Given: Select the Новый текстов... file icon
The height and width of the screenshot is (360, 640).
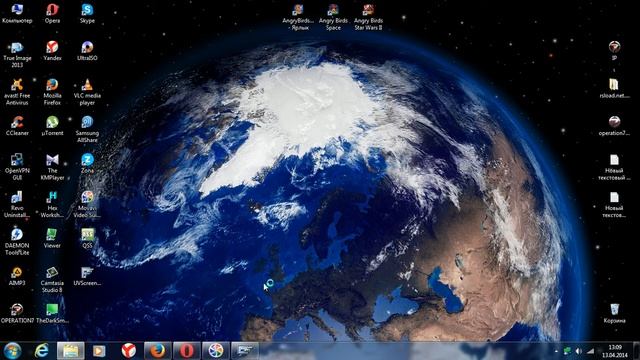Looking at the screenshot, I should pyautogui.click(x=614, y=204).
